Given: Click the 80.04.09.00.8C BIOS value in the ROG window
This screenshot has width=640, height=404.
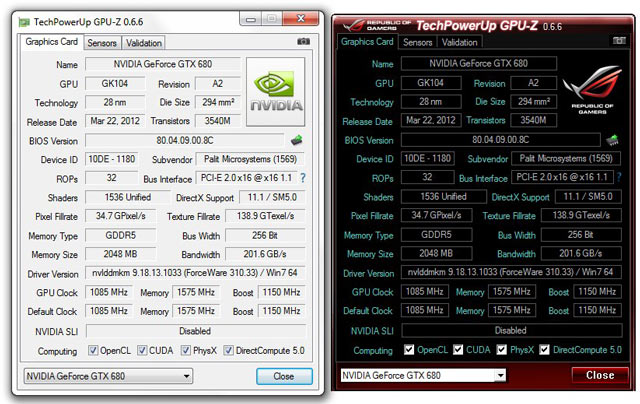Looking at the screenshot, I should (500, 140).
